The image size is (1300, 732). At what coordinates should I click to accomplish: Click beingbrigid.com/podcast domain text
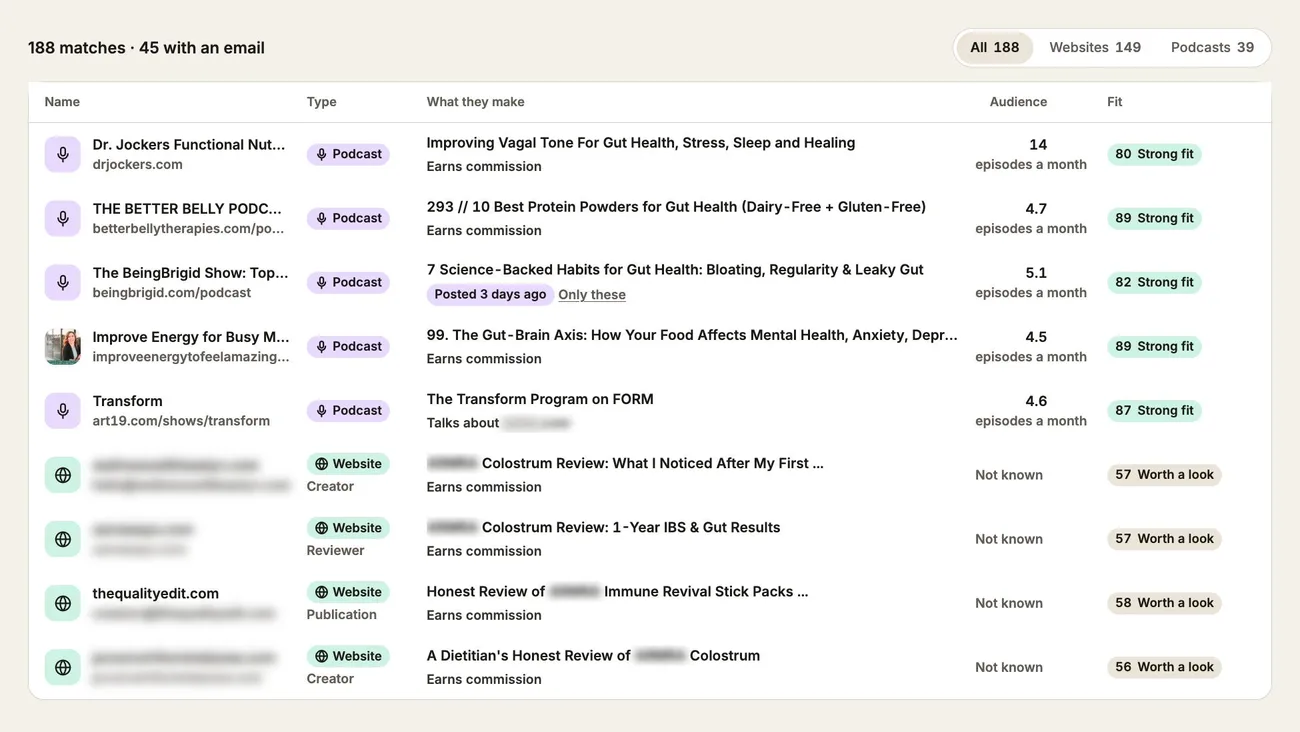click(x=172, y=293)
